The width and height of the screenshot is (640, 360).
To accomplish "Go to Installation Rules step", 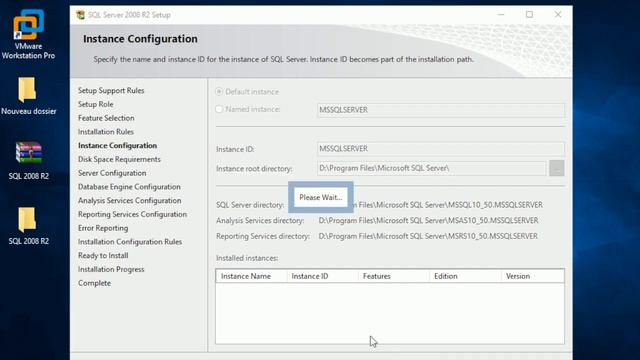I will pyautogui.click(x=106, y=132).
